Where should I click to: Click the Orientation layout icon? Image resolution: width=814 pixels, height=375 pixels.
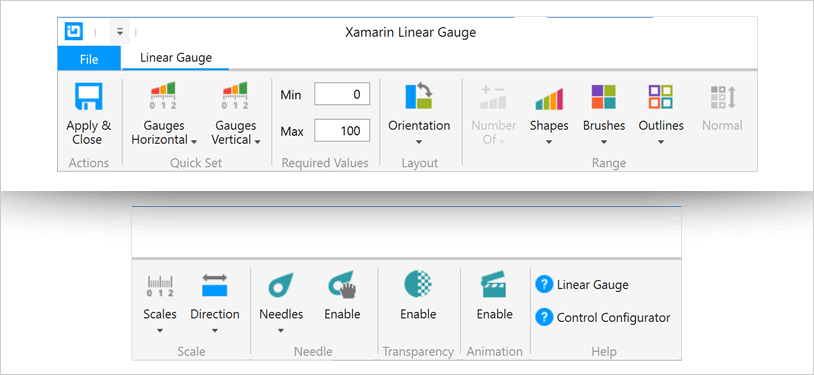click(419, 96)
